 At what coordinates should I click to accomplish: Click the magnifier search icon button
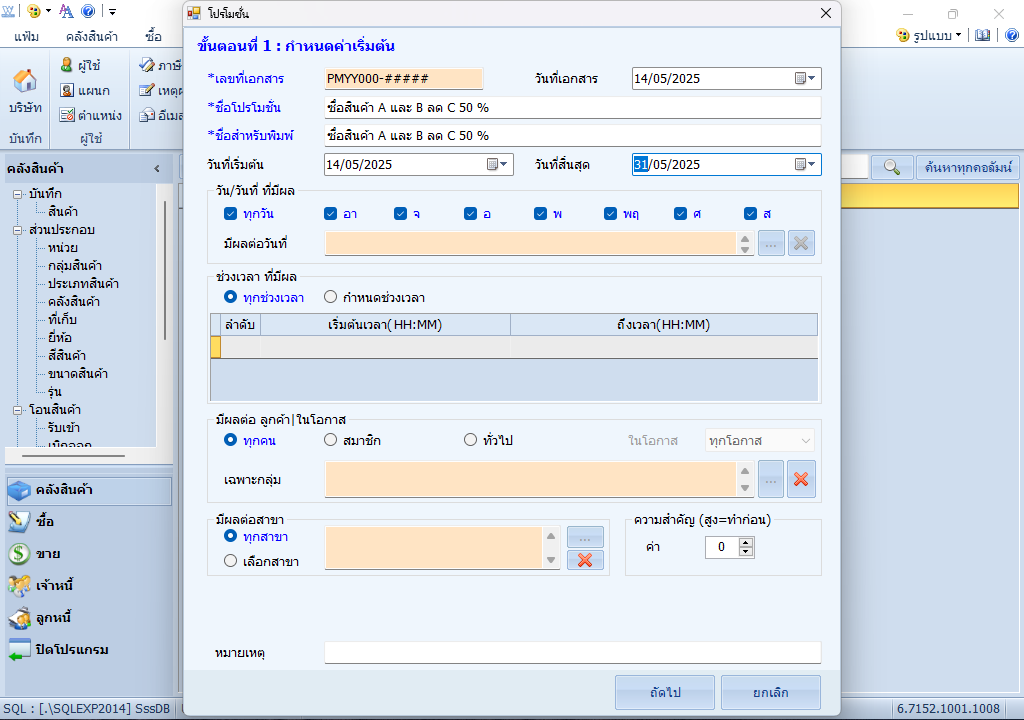(x=892, y=167)
